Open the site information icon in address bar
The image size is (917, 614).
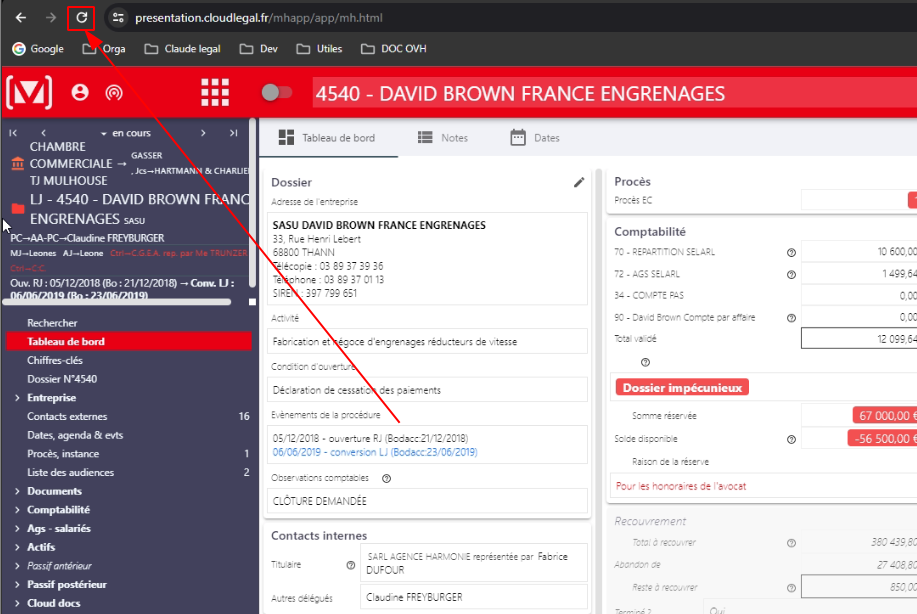118,18
